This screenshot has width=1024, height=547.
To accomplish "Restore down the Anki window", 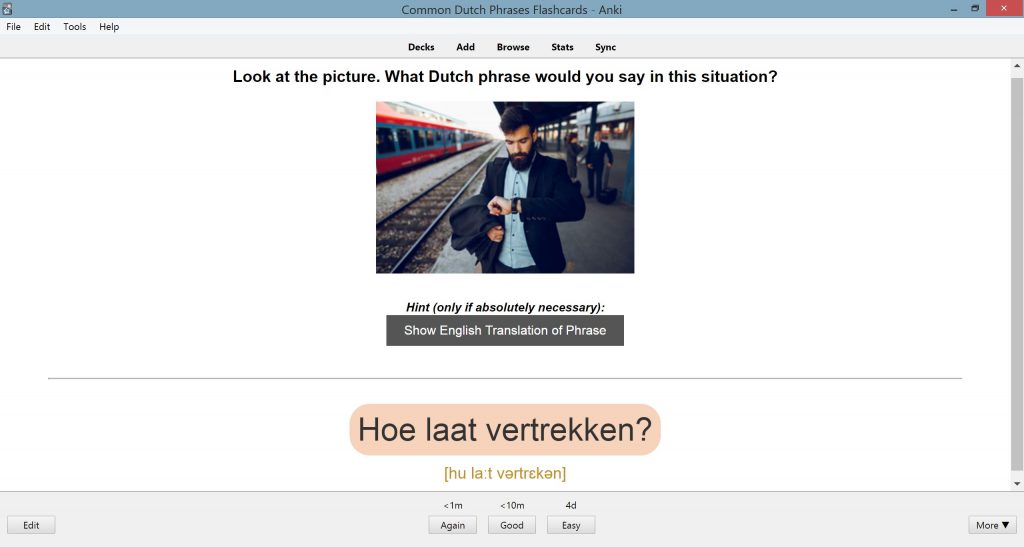I will pos(975,9).
